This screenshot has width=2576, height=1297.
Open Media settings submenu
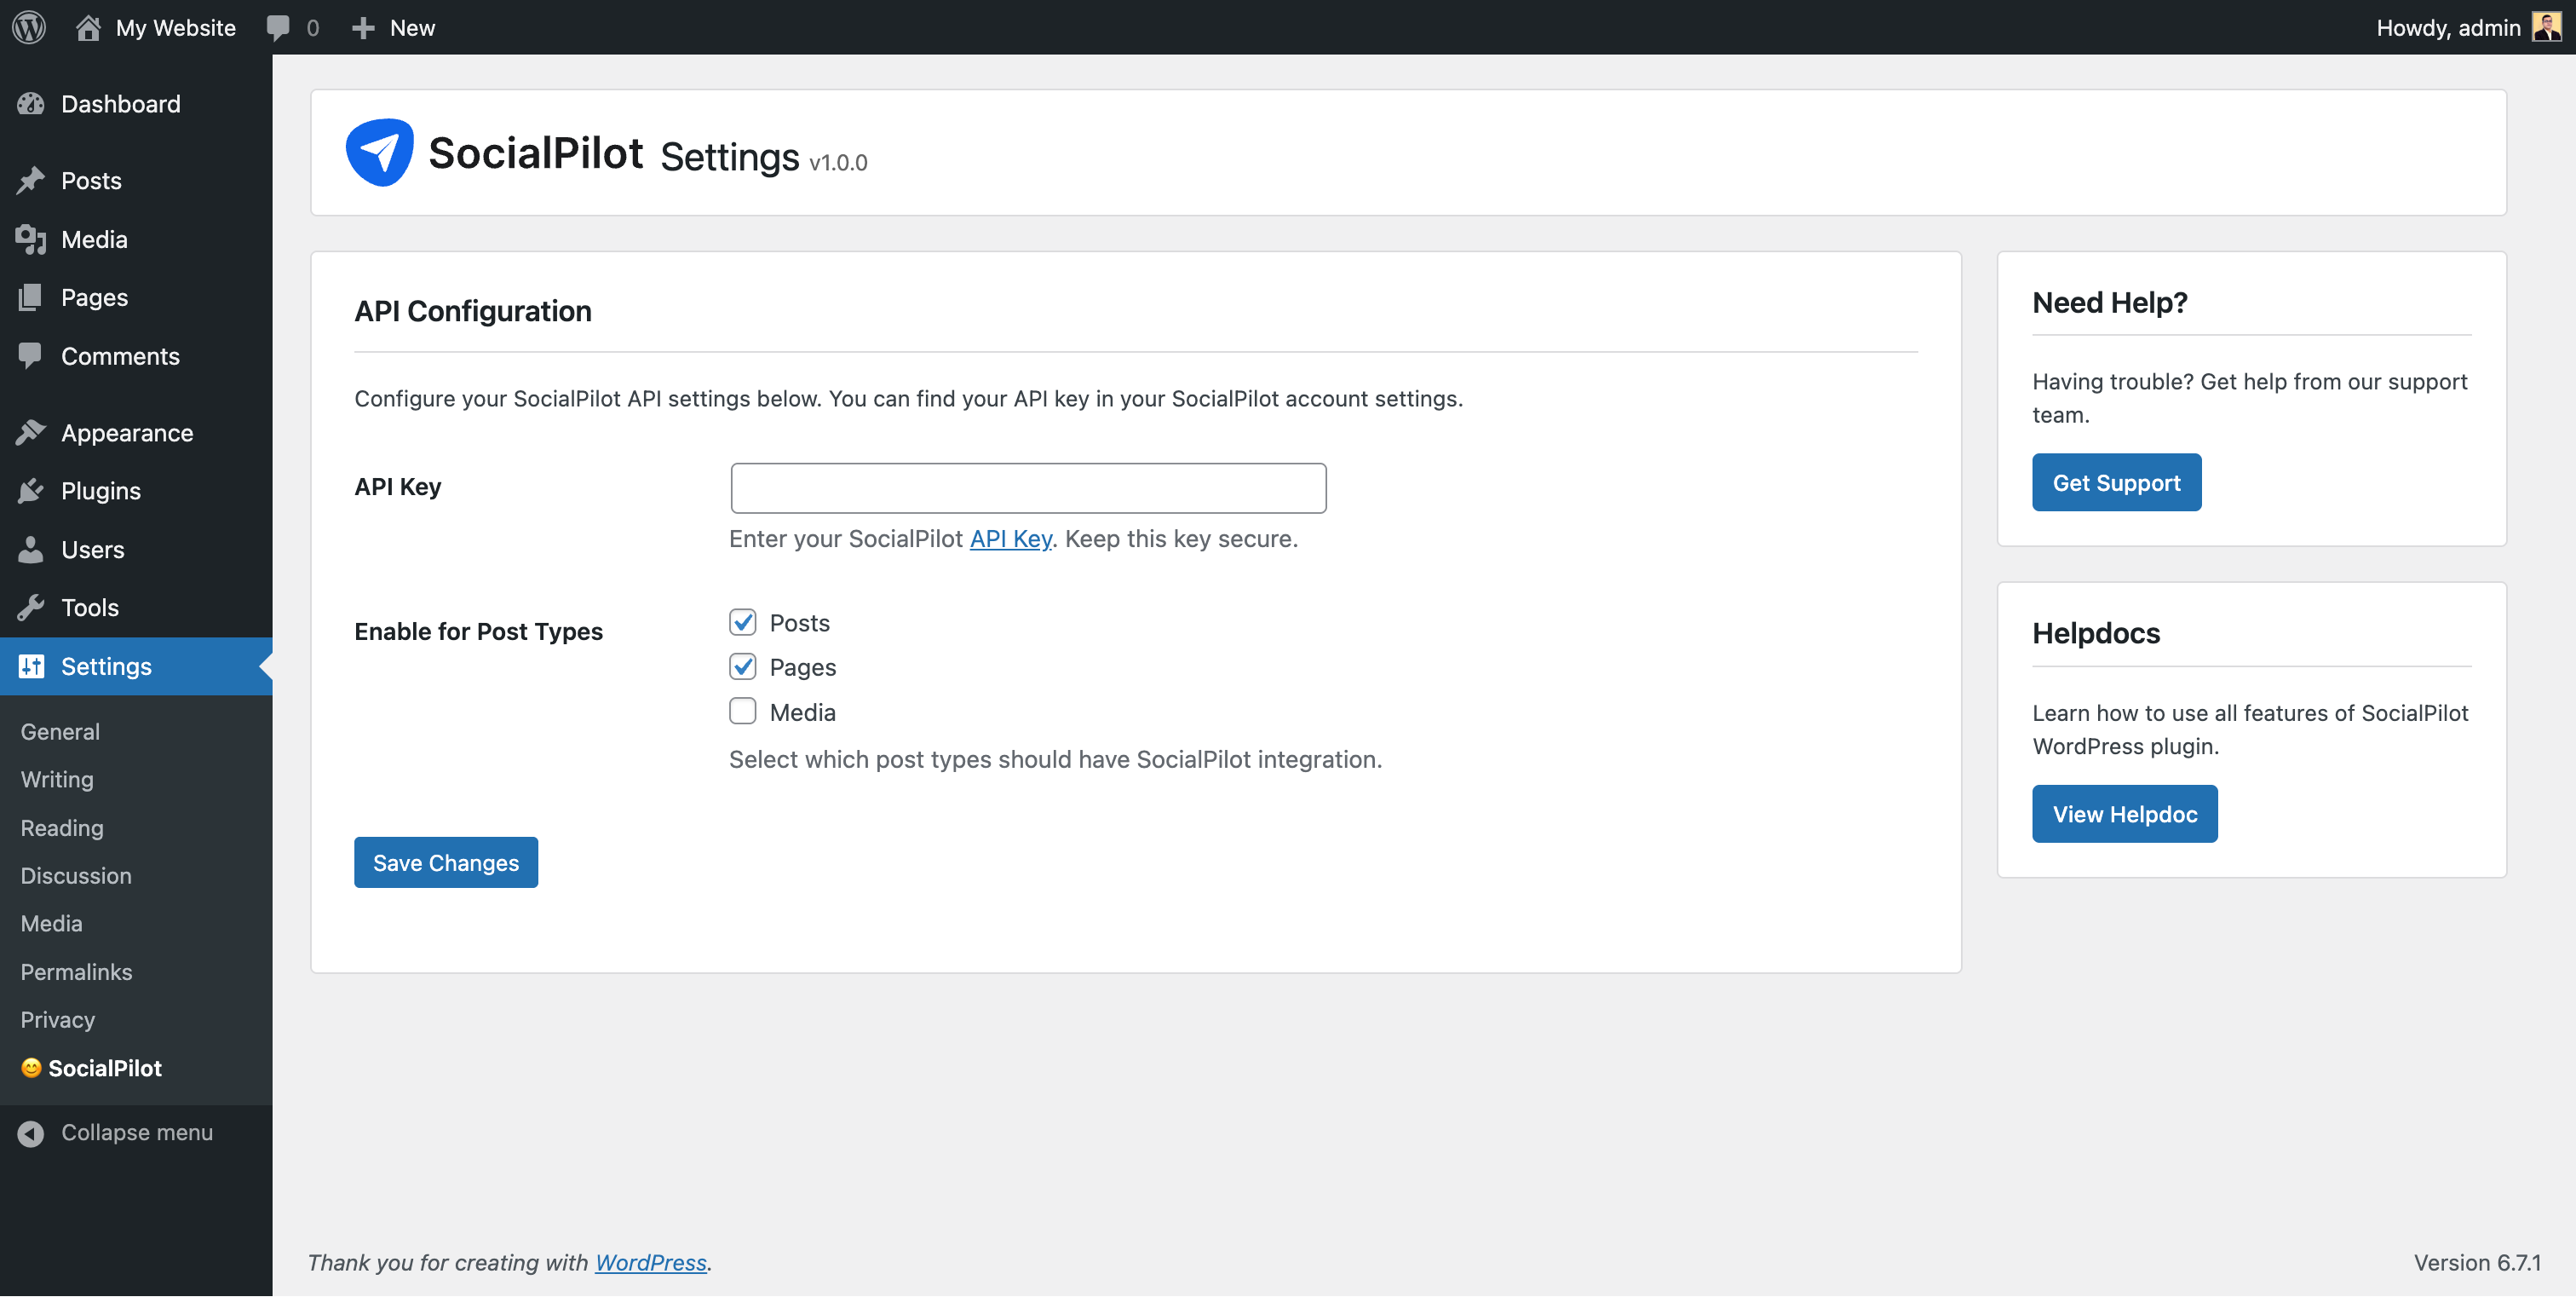(x=51, y=923)
